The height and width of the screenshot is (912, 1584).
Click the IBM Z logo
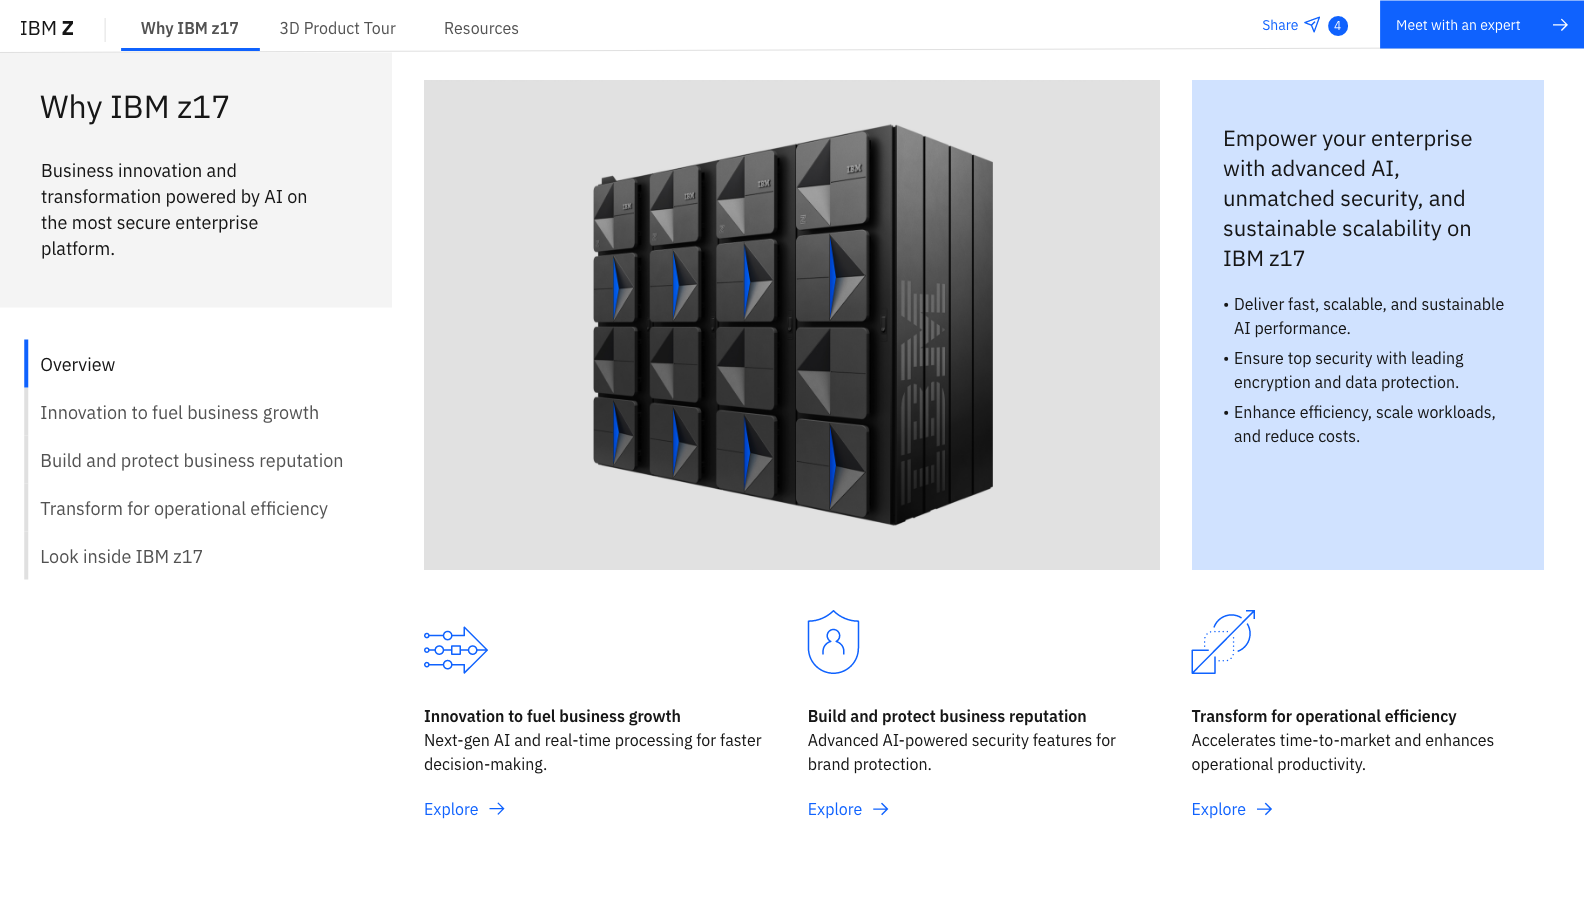tap(47, 28)
